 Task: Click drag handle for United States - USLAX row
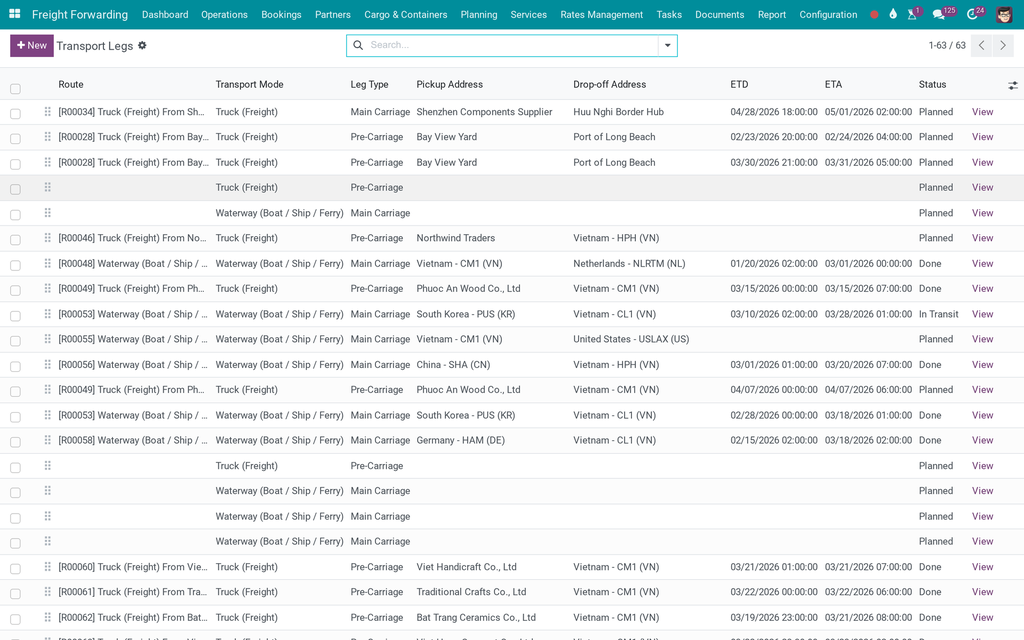(x=48, y=339)
